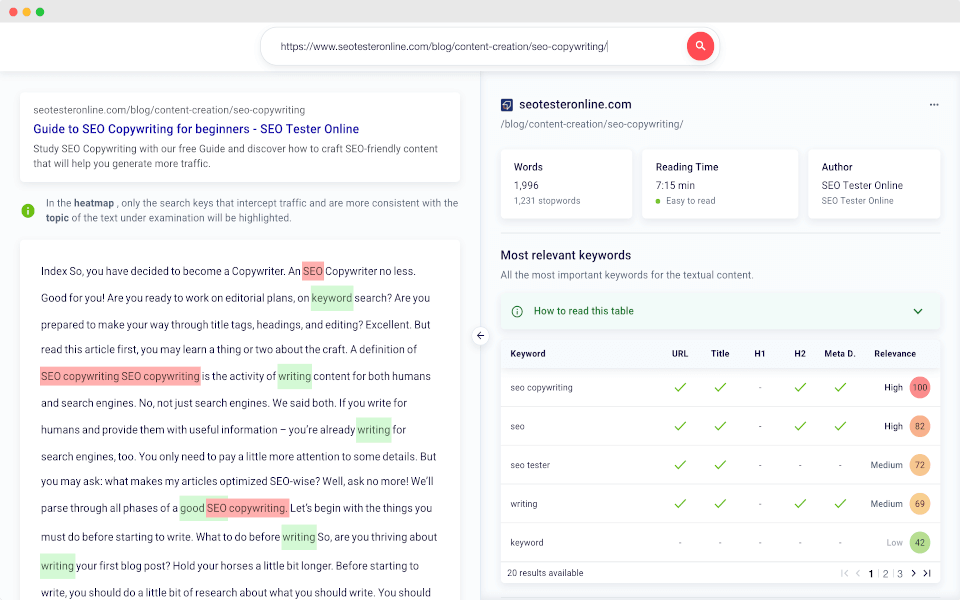Click the H2 checkmark in the 'seo' row
The height and width of the screenshot is (600, 960).
[x=800, y=426]
